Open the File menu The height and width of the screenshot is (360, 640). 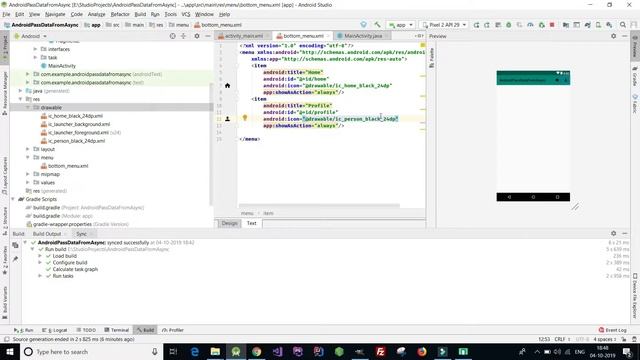click(6, 14)
